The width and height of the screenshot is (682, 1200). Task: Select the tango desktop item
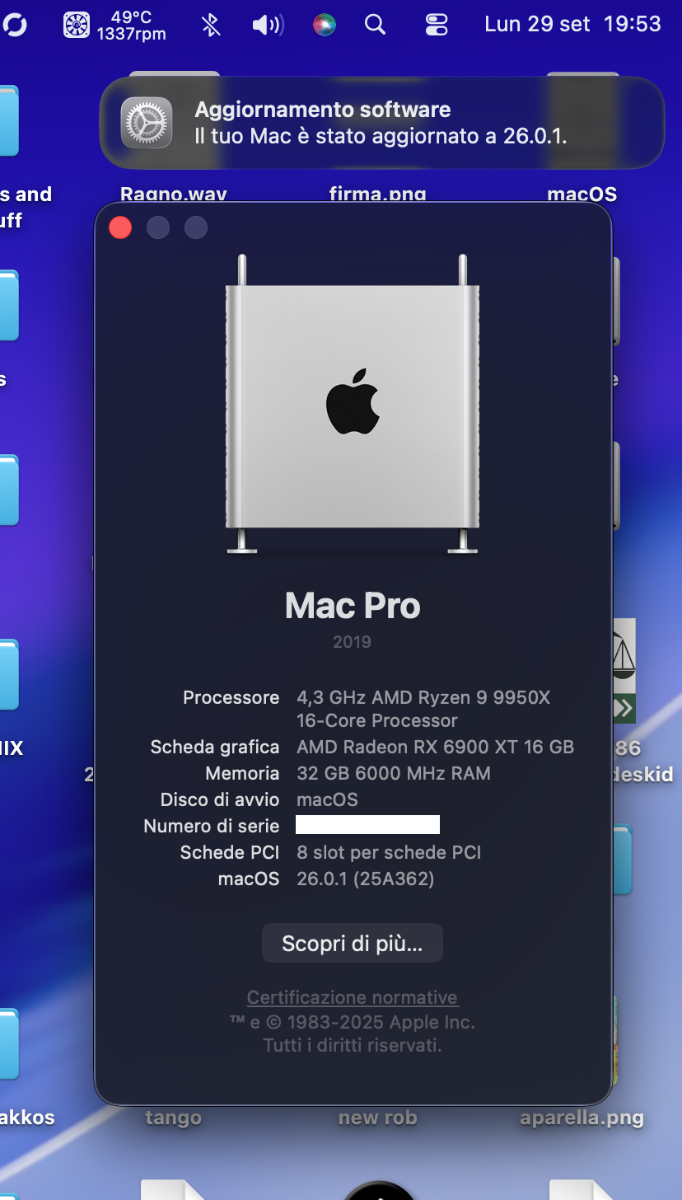(173, 1117)
